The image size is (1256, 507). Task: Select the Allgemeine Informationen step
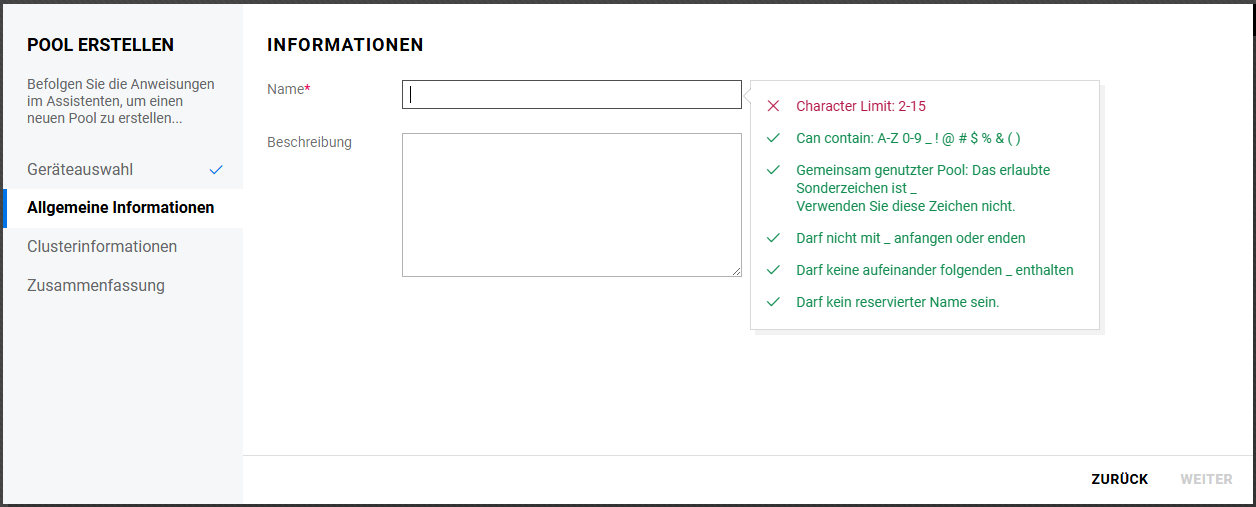tap(120, 208)
